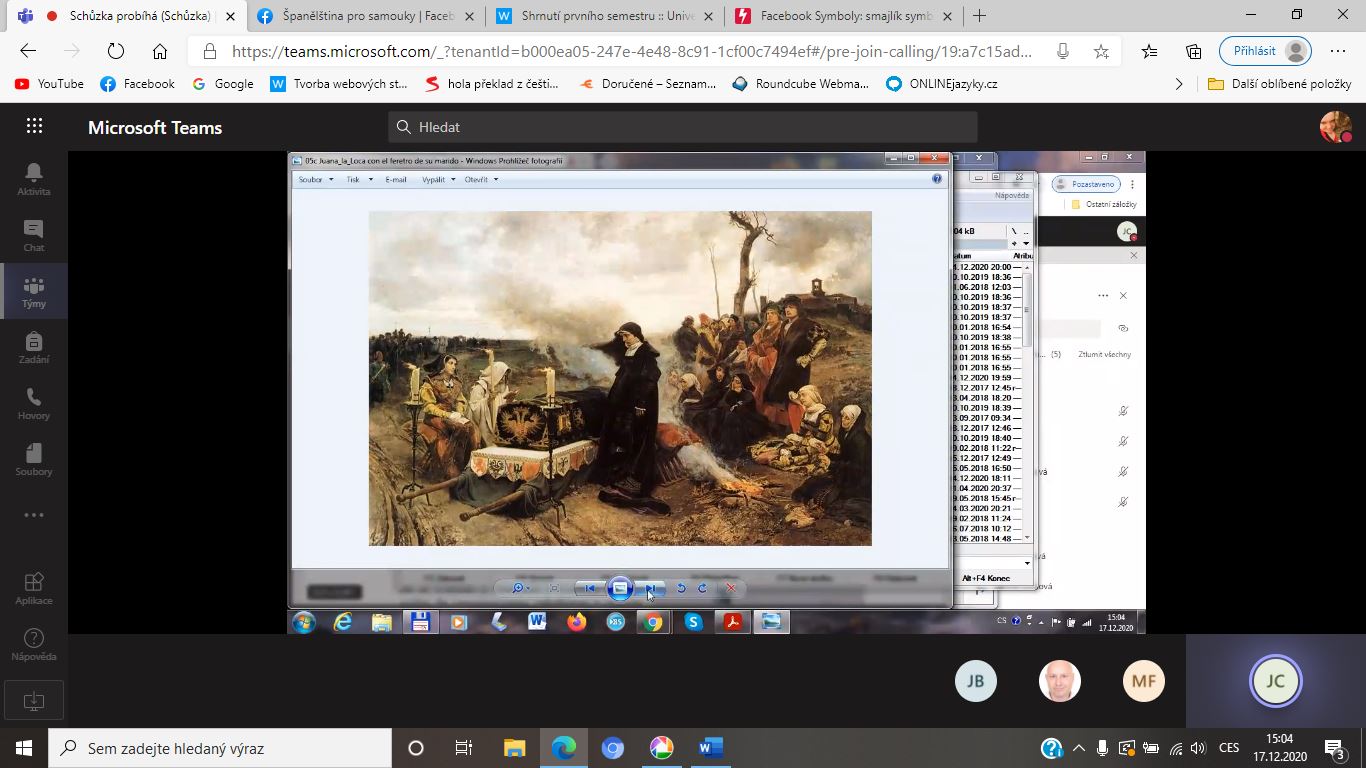This screenshot has height=768, width=1366.
Task: Click the JC participant avatar
Action: pos(1275,681)
